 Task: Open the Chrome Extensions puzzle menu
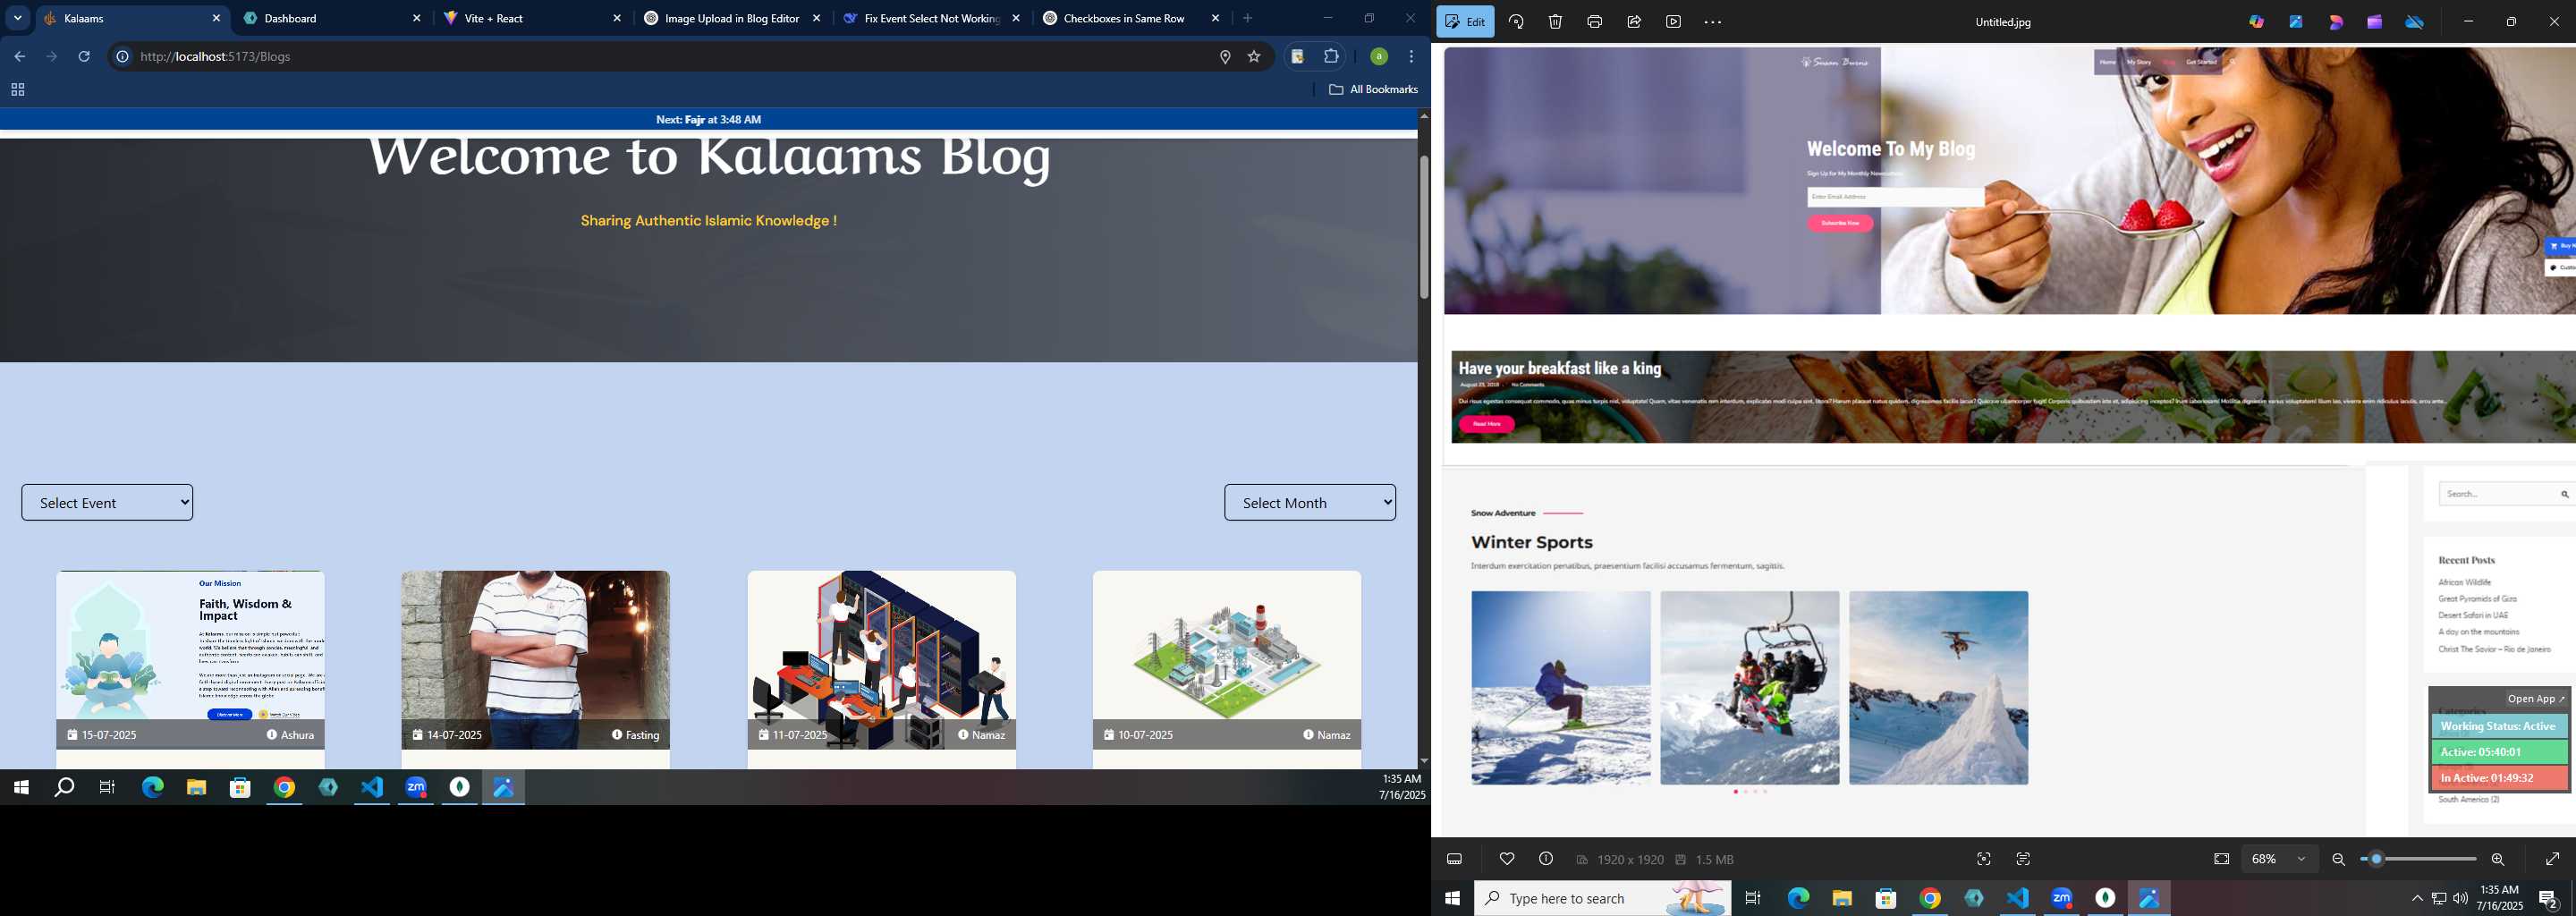[1331, 56]
